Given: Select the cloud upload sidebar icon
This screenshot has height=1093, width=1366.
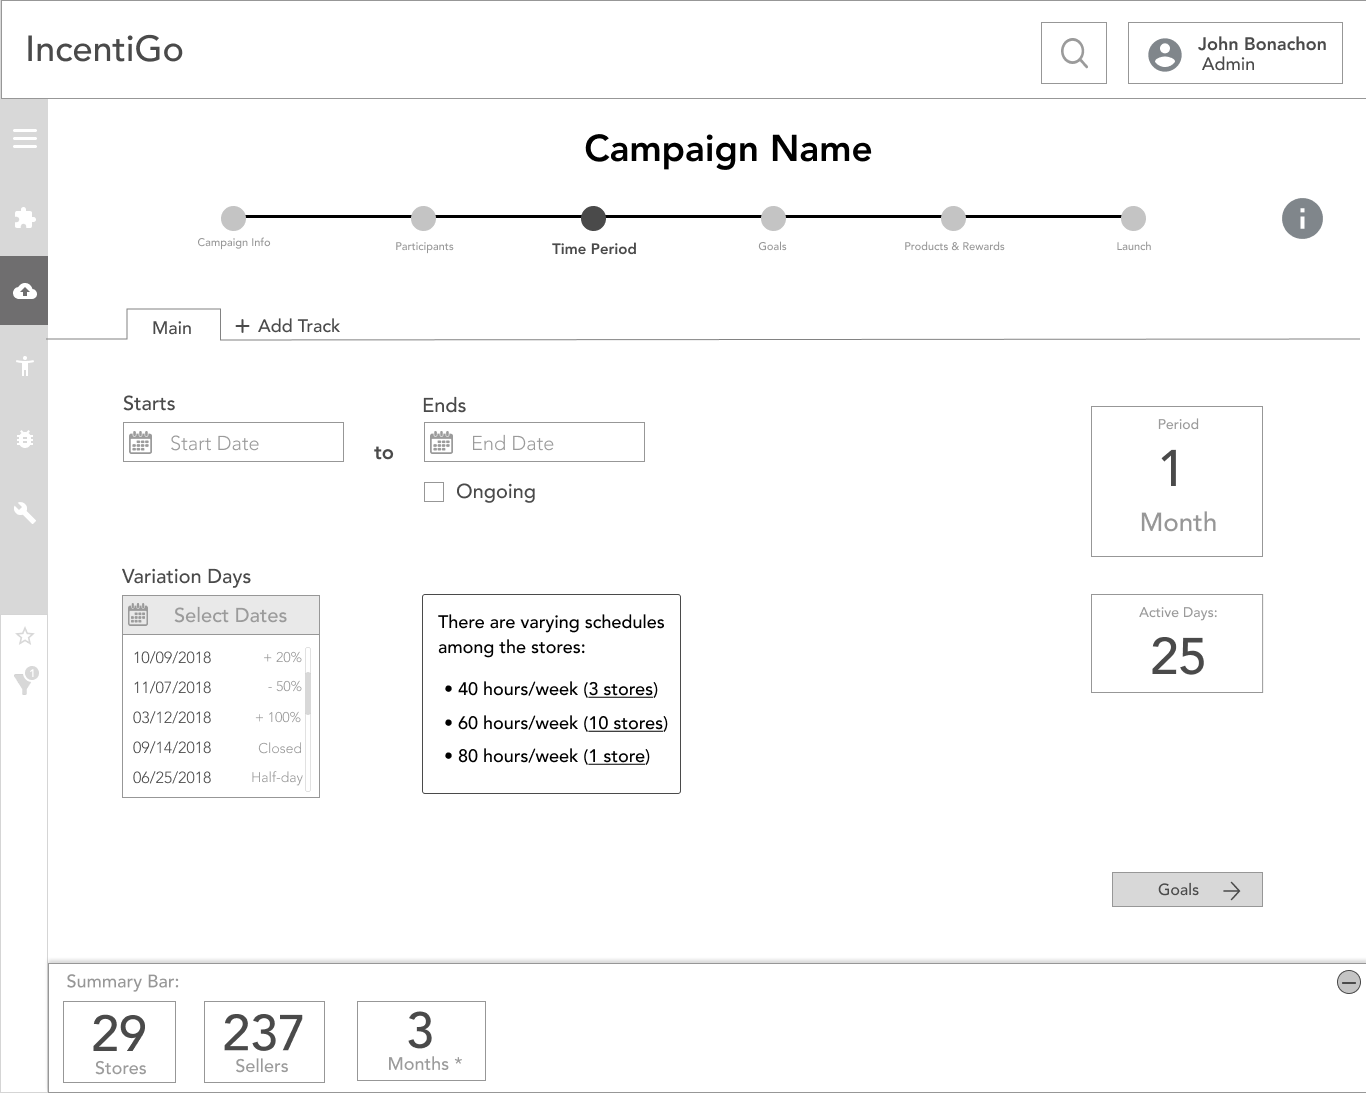Looking at the screenshot, I should [25, 291].
